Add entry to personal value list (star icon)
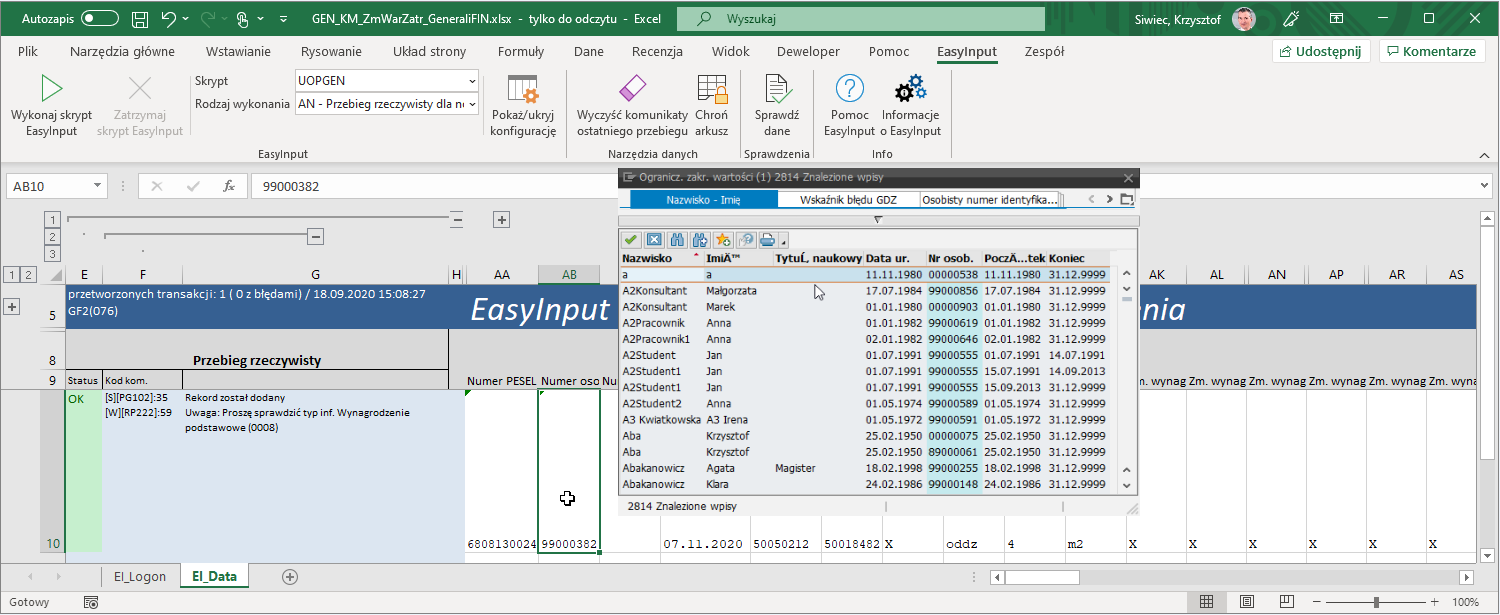Viewport: 1500px width, 615px height. click(723, 239)
